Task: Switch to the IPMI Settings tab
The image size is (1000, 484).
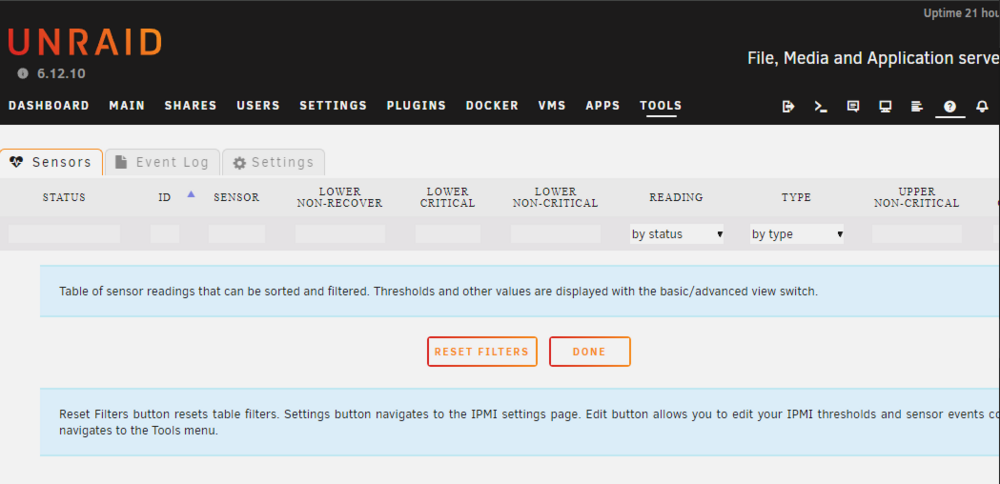Action: (x=274, y=162)
